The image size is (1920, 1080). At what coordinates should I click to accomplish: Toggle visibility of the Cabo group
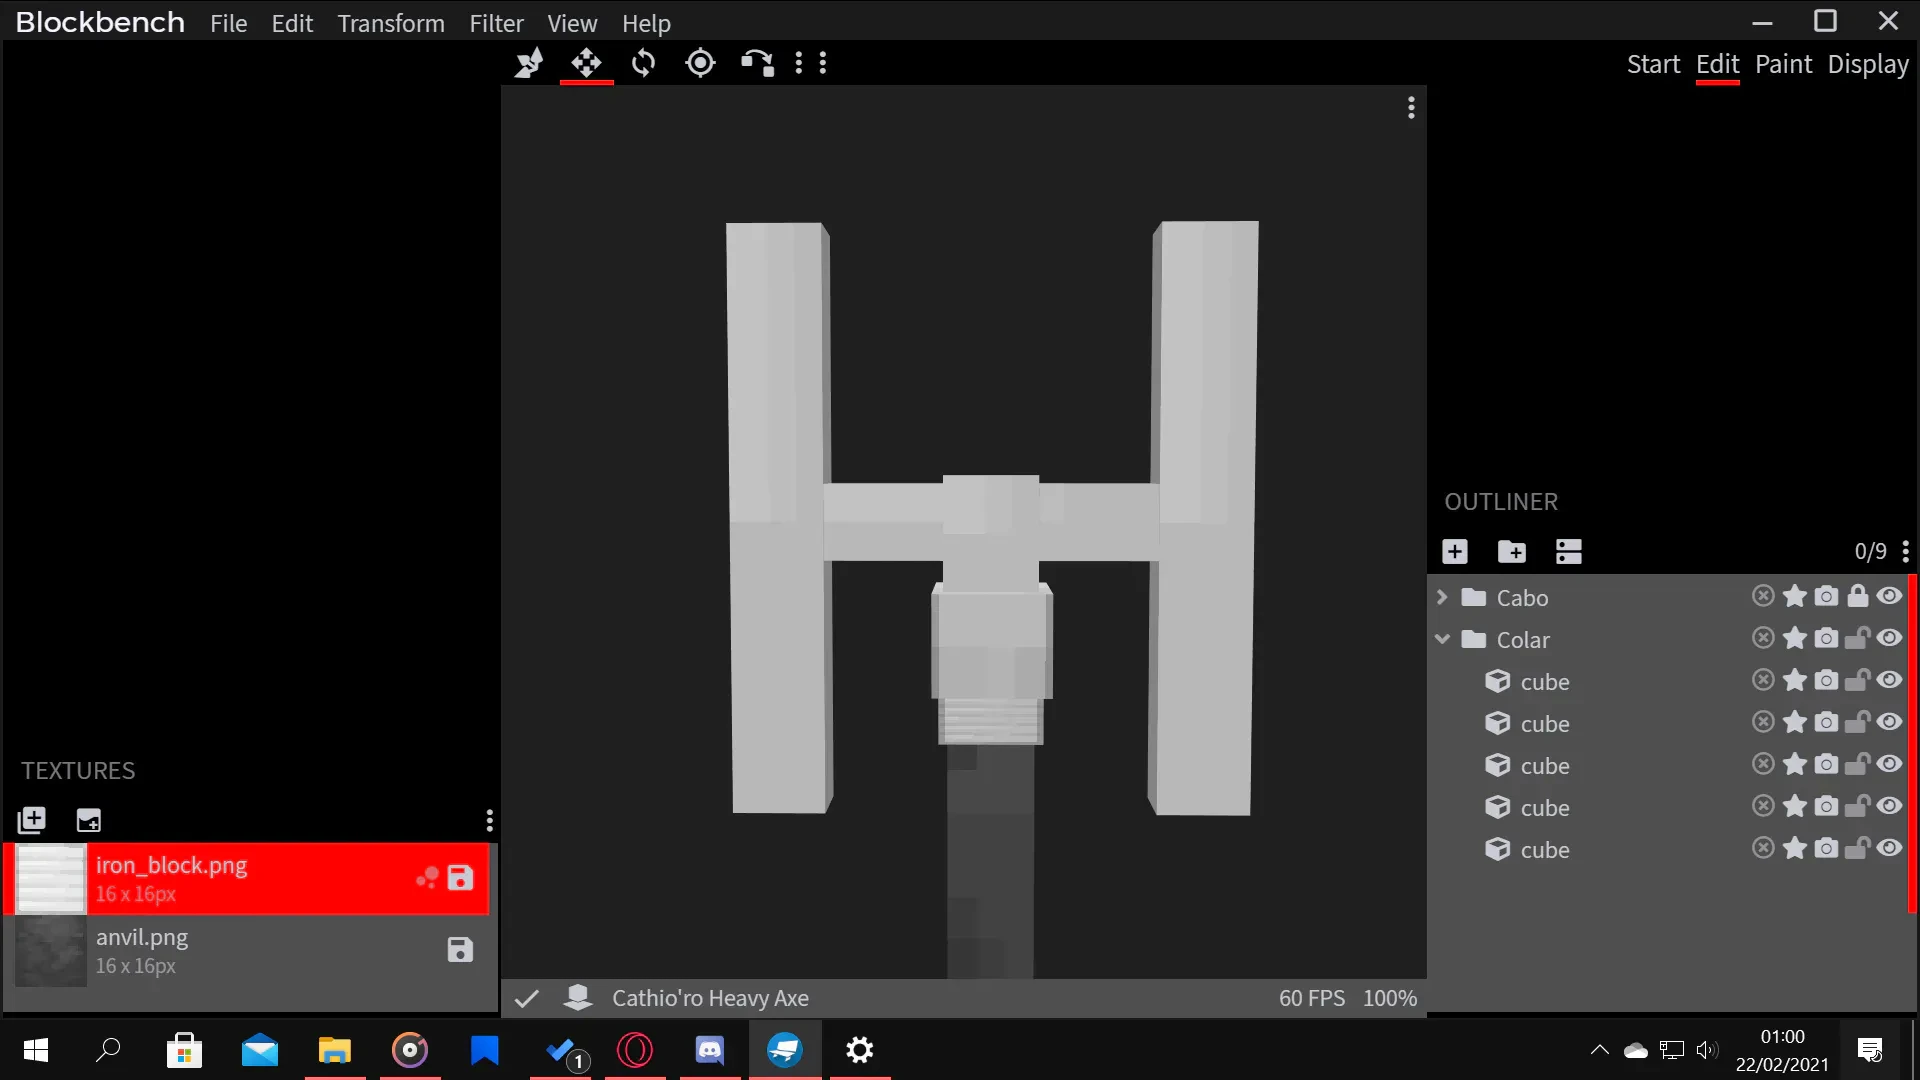coord(1889,596)
